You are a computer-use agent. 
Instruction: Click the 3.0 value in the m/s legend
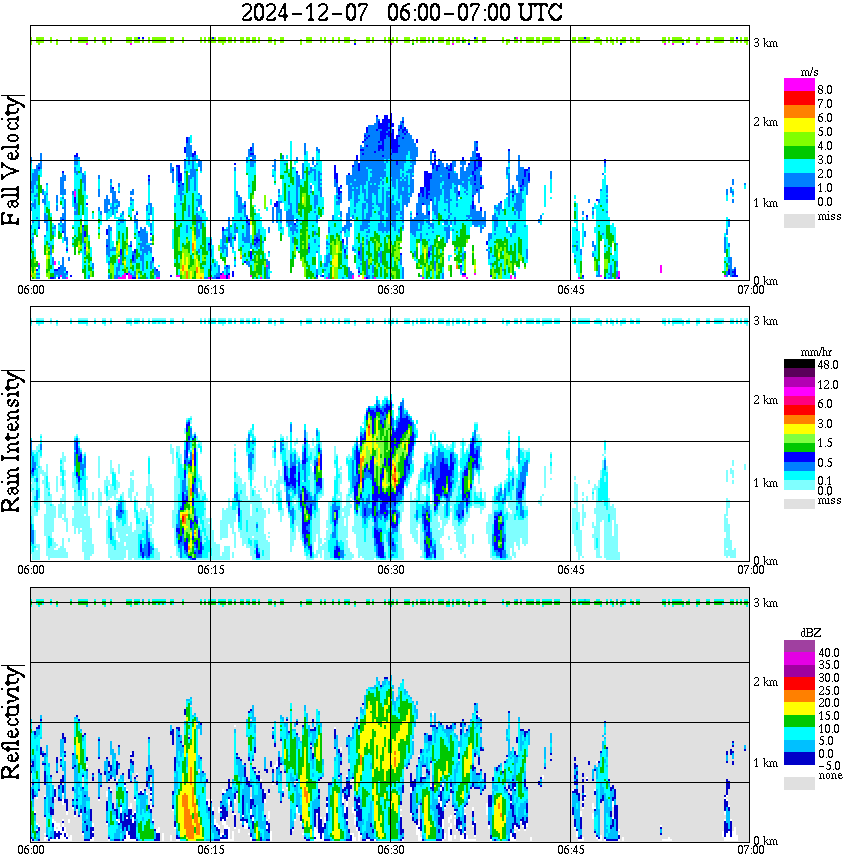click(825, 160)
